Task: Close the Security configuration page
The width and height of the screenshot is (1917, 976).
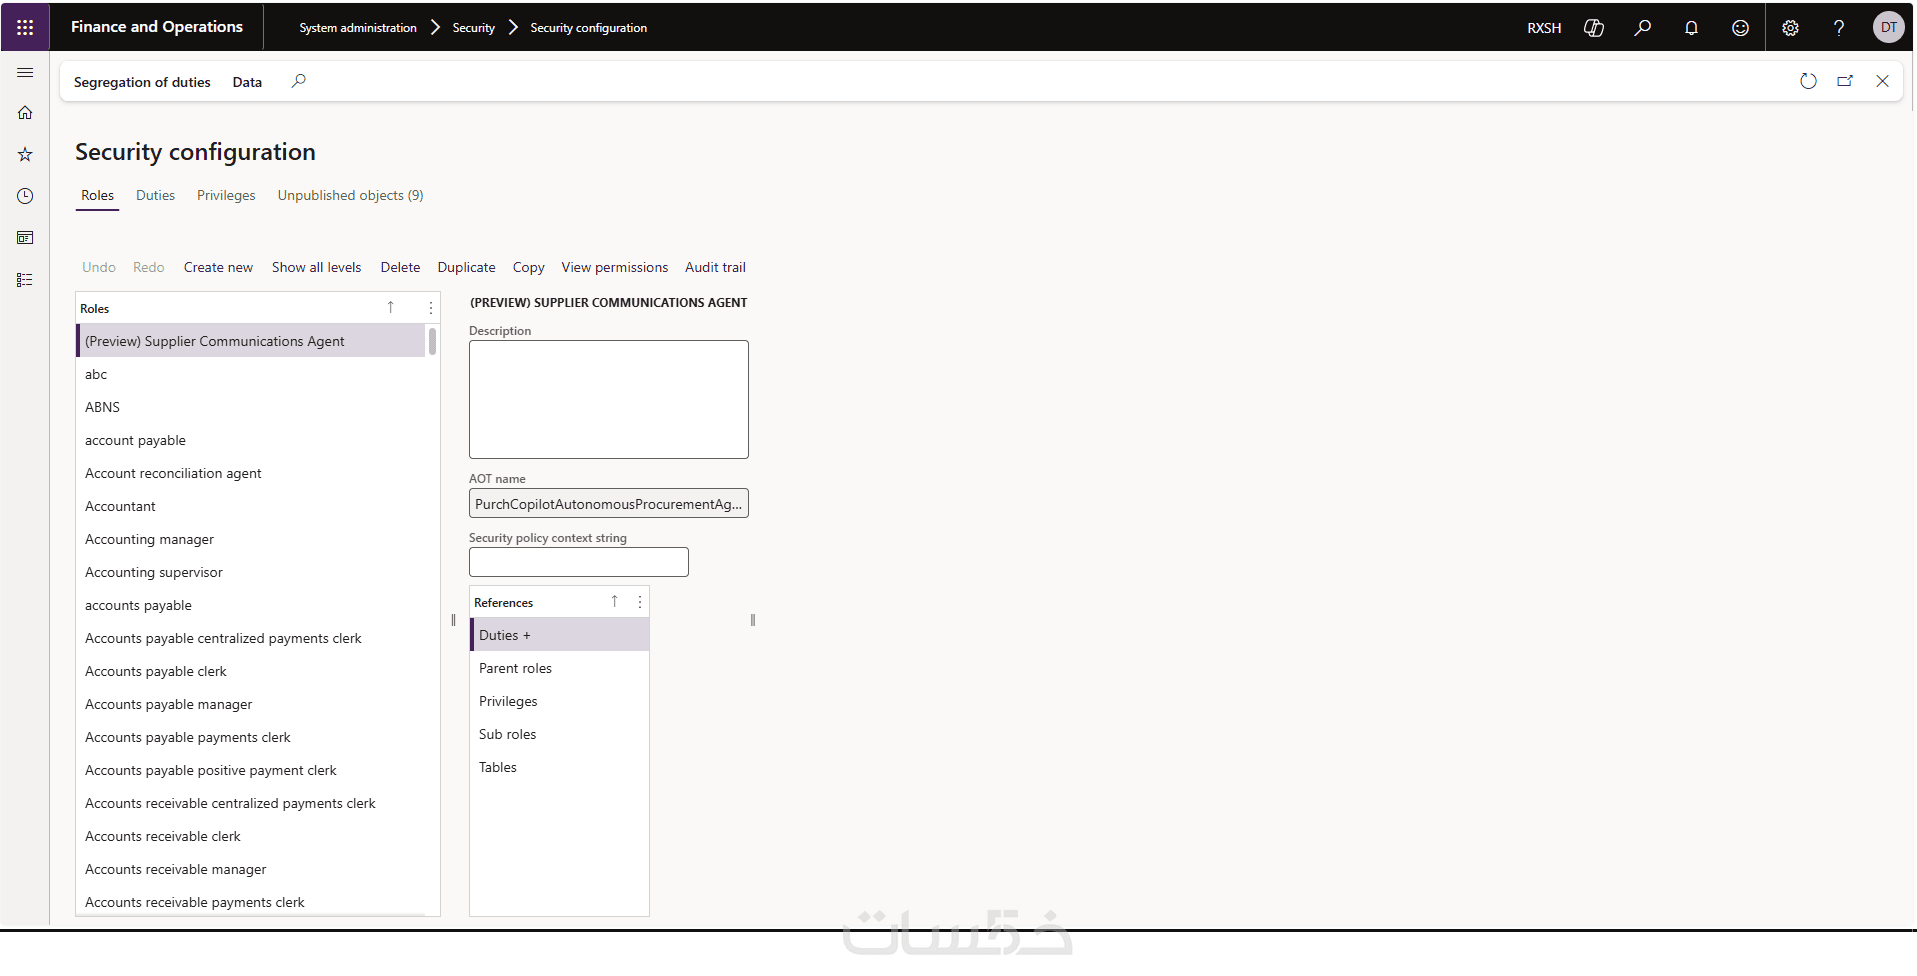Action: point(1882,81)
